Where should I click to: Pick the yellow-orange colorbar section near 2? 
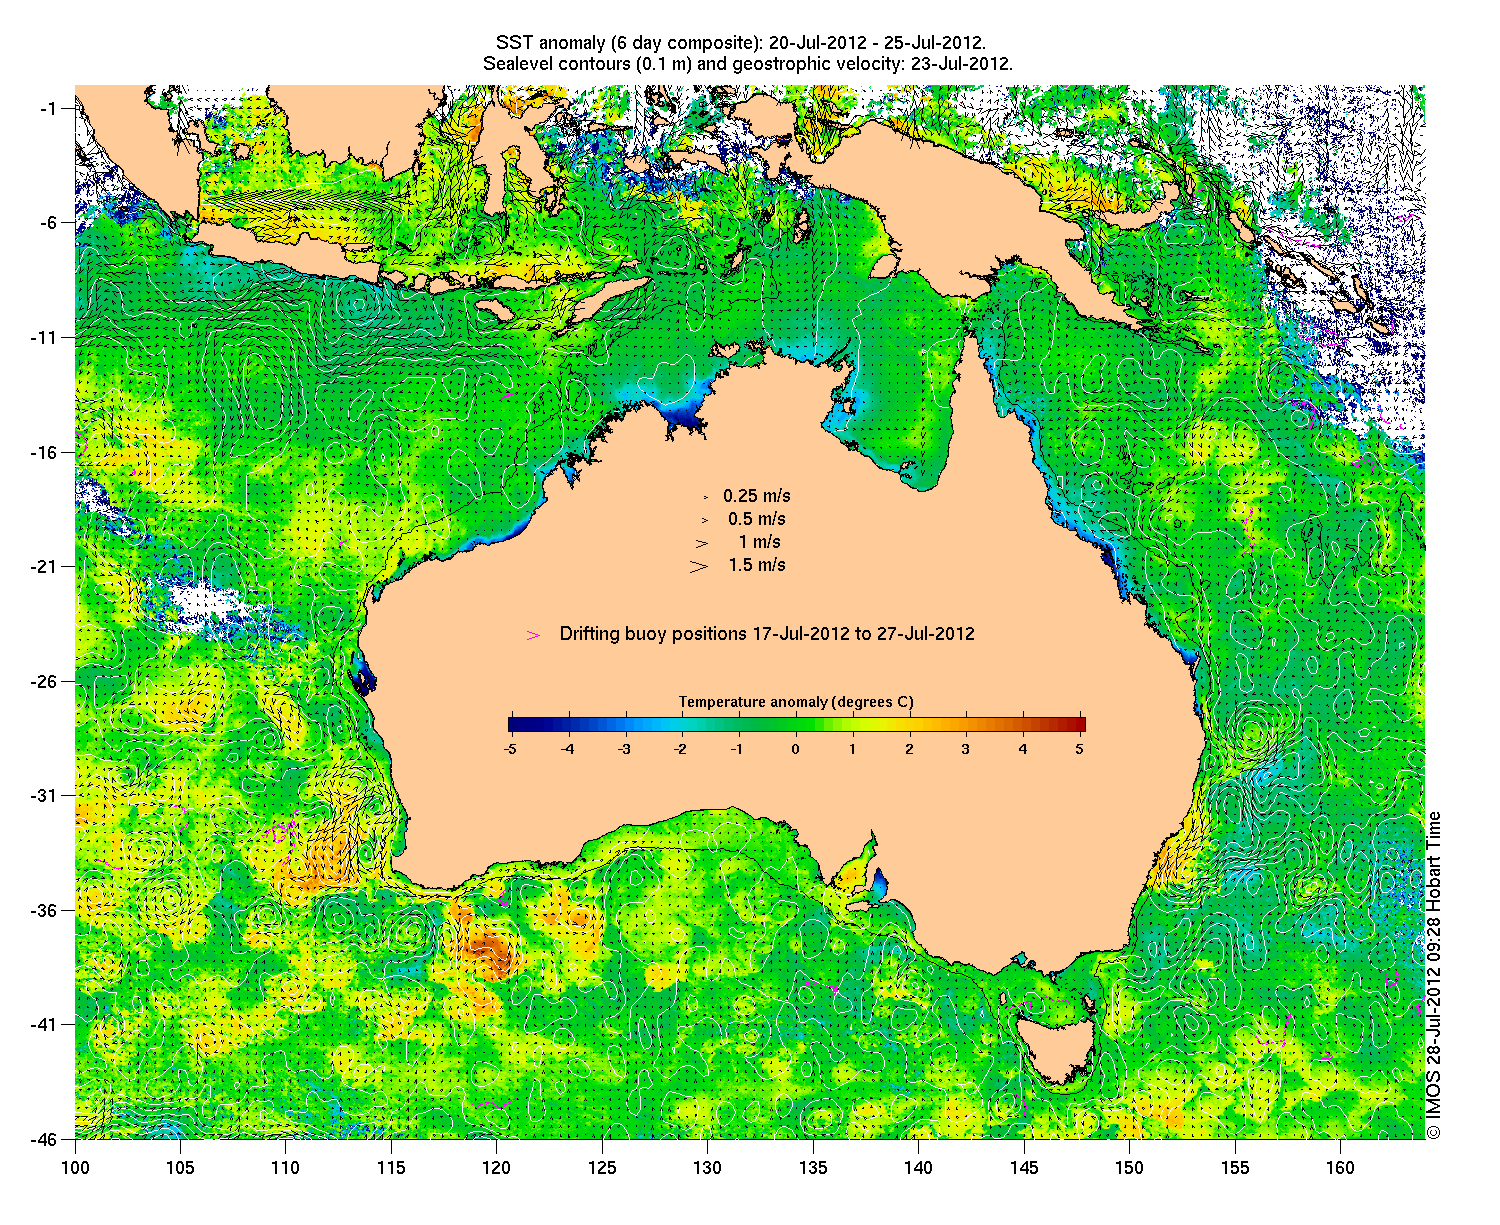(x=910, y=725)
